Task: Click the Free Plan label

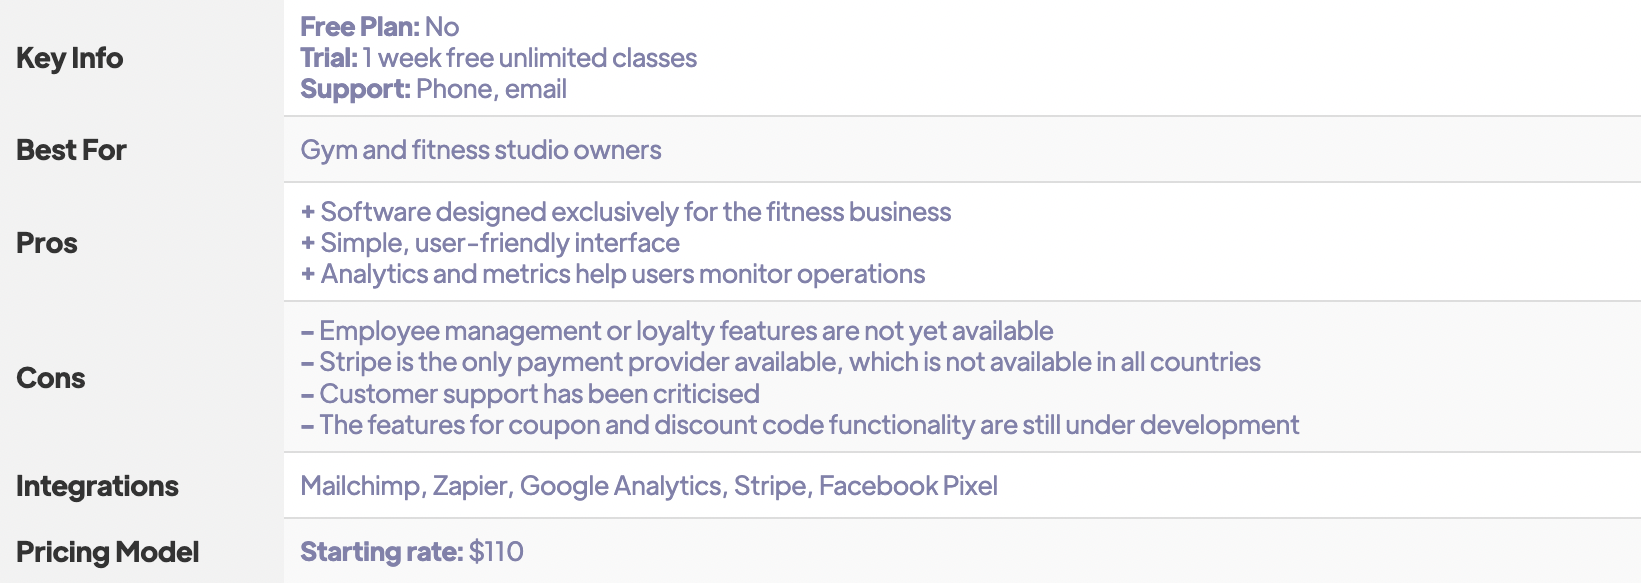Action: [360, 27]
